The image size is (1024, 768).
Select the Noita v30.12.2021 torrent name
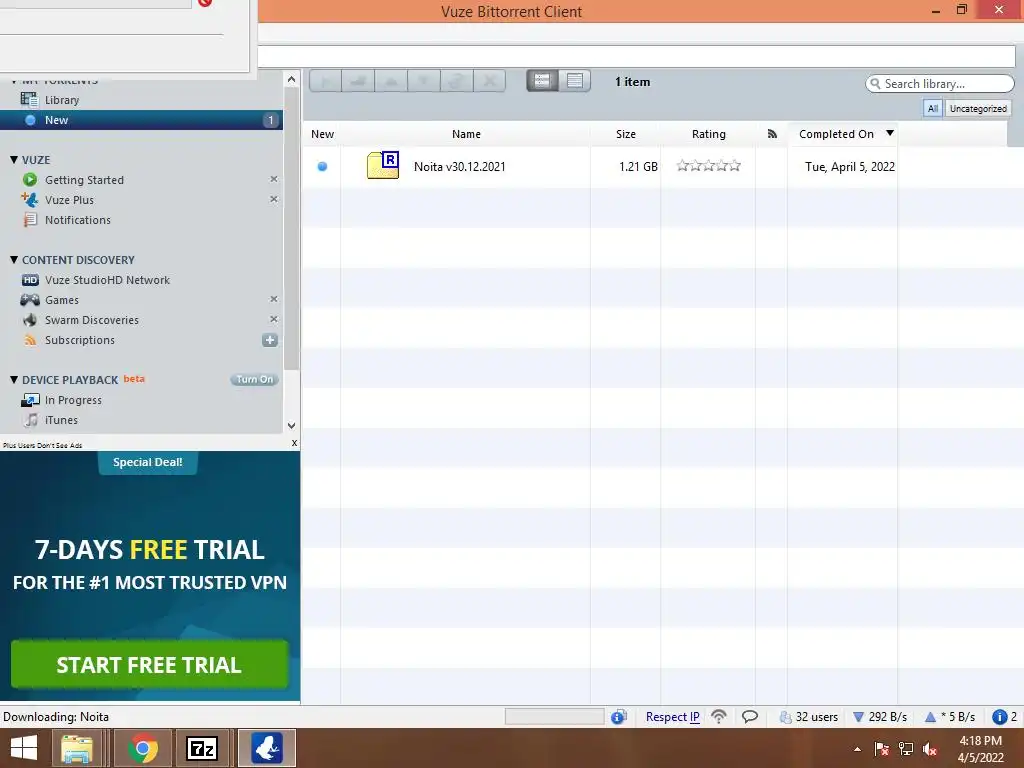click(x=460, y=167)
